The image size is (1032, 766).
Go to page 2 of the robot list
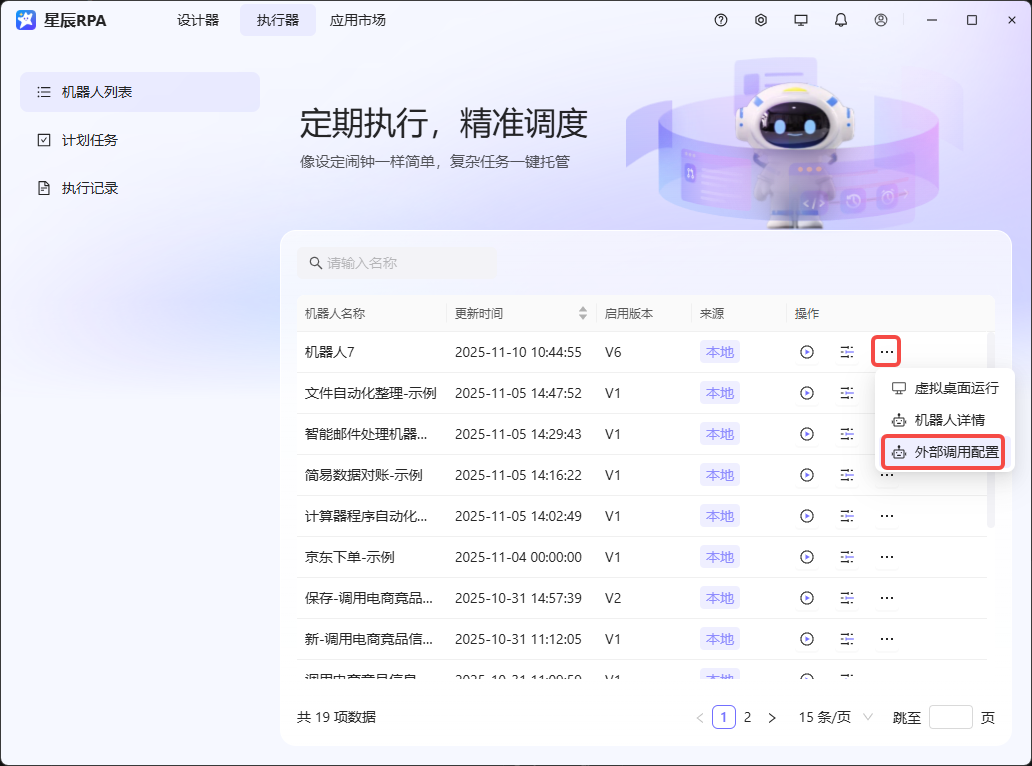[x=747, y=717]
